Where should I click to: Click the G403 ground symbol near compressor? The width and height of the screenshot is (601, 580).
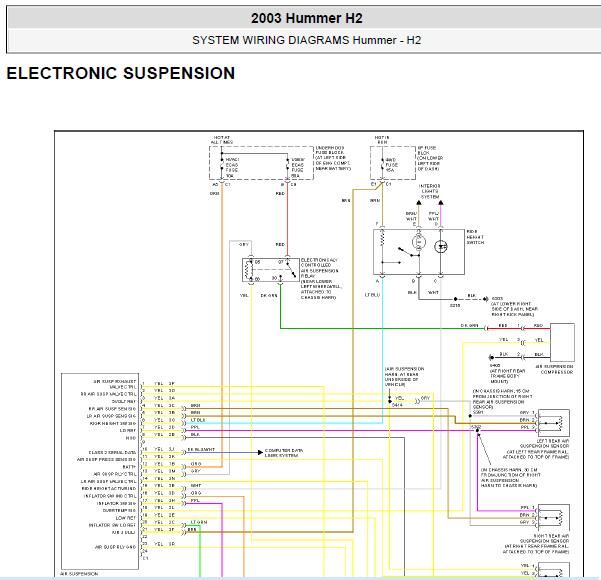point(491,357)
